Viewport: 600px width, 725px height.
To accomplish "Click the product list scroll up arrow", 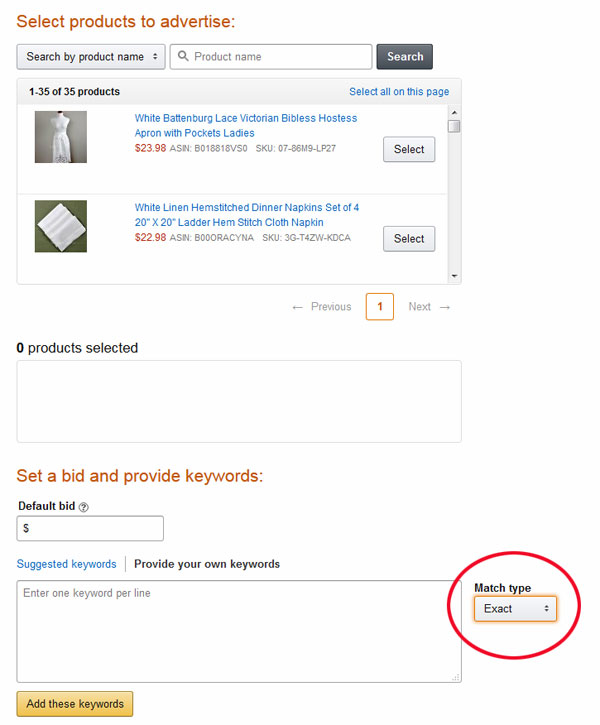I will [454, 112].
